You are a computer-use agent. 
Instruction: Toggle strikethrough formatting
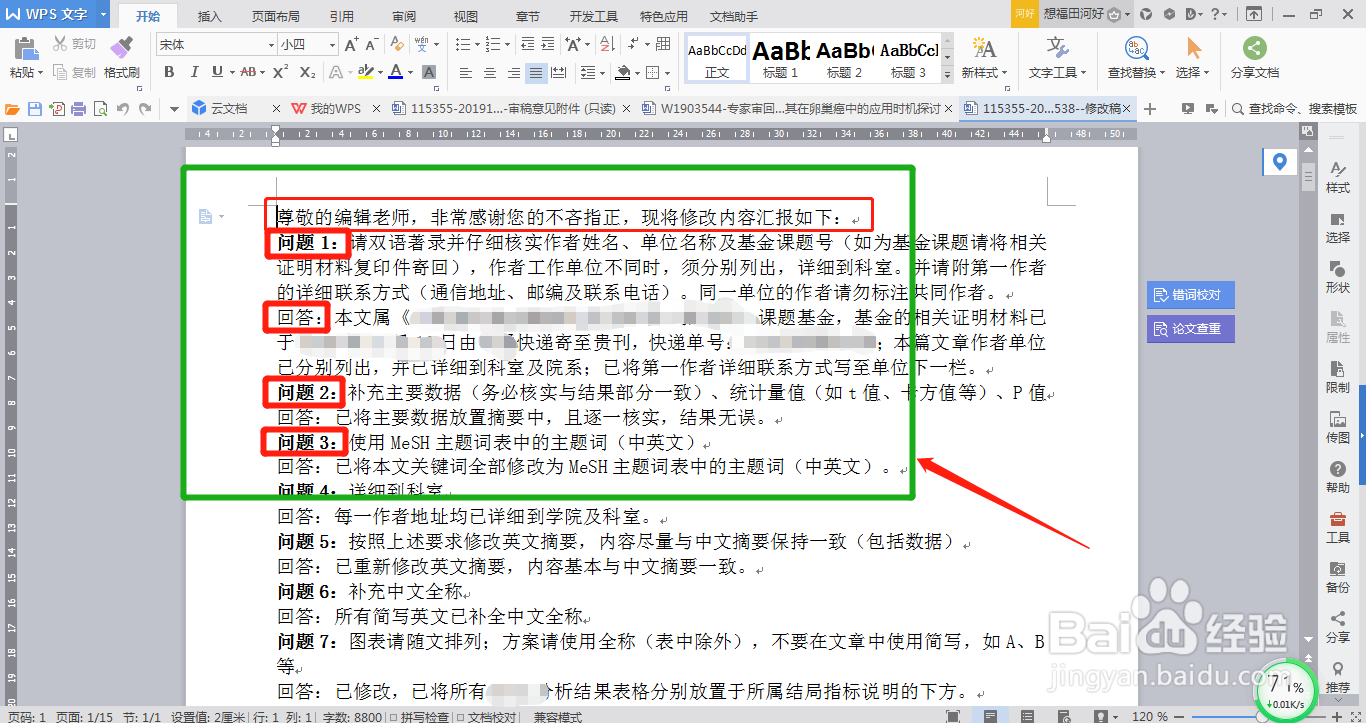[248, 72]
